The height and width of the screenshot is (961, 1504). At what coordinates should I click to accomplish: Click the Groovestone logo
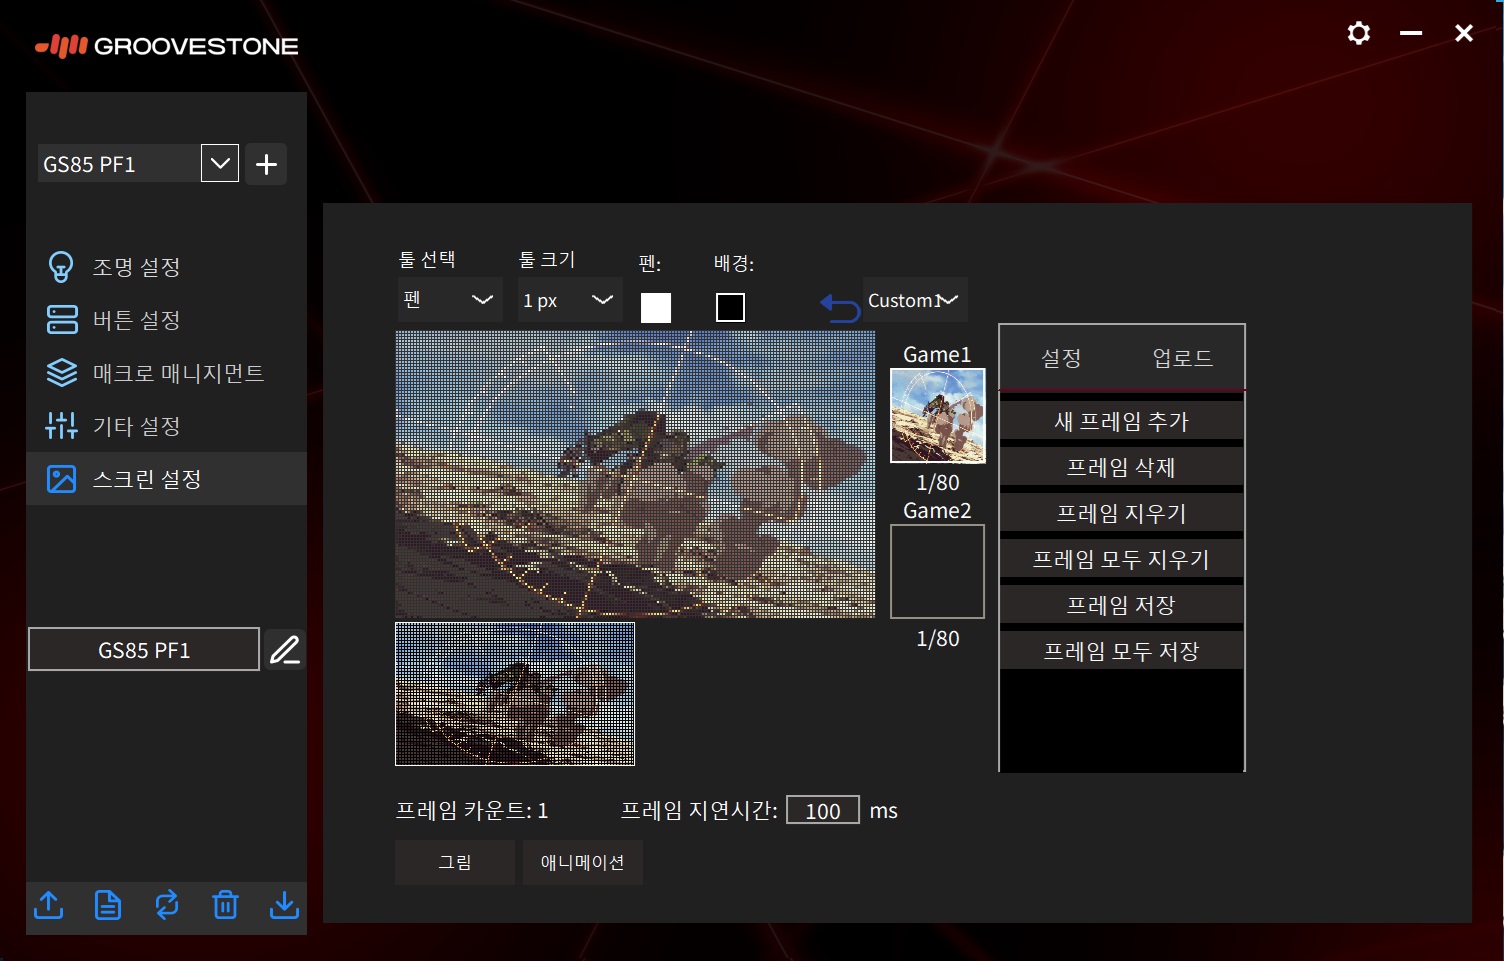[166, 46]
